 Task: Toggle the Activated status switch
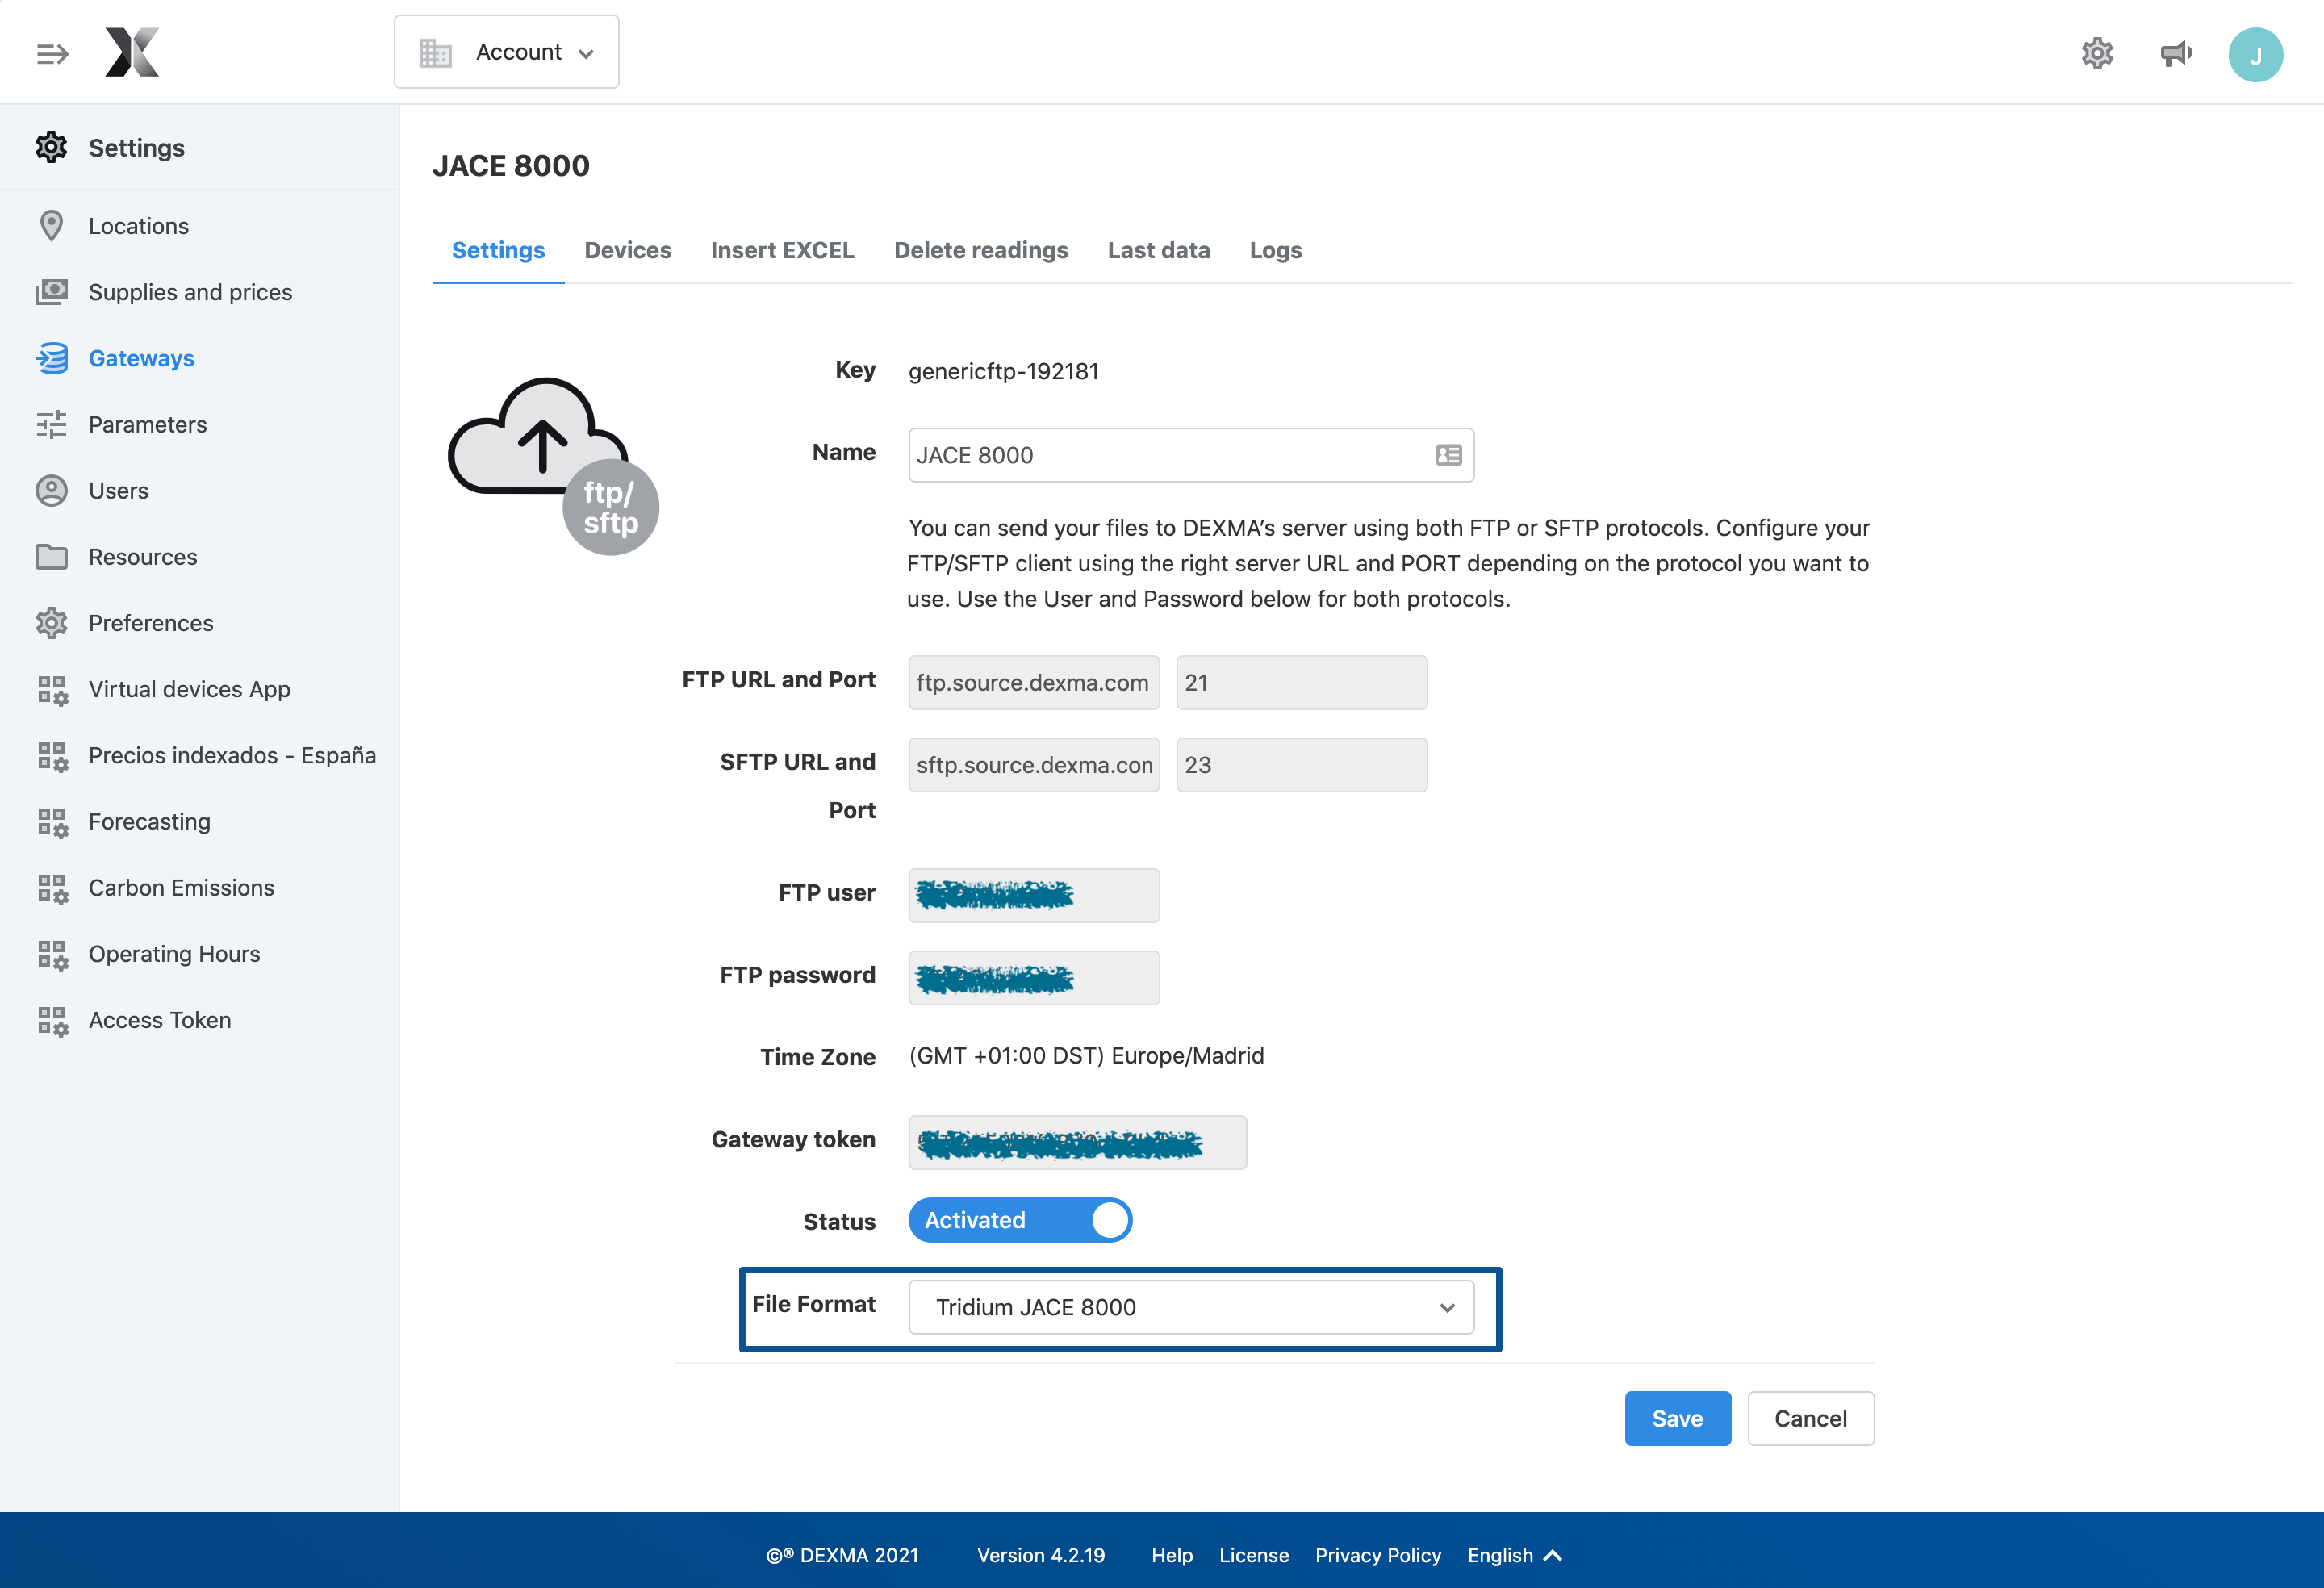click(x=1020, y=1220)
